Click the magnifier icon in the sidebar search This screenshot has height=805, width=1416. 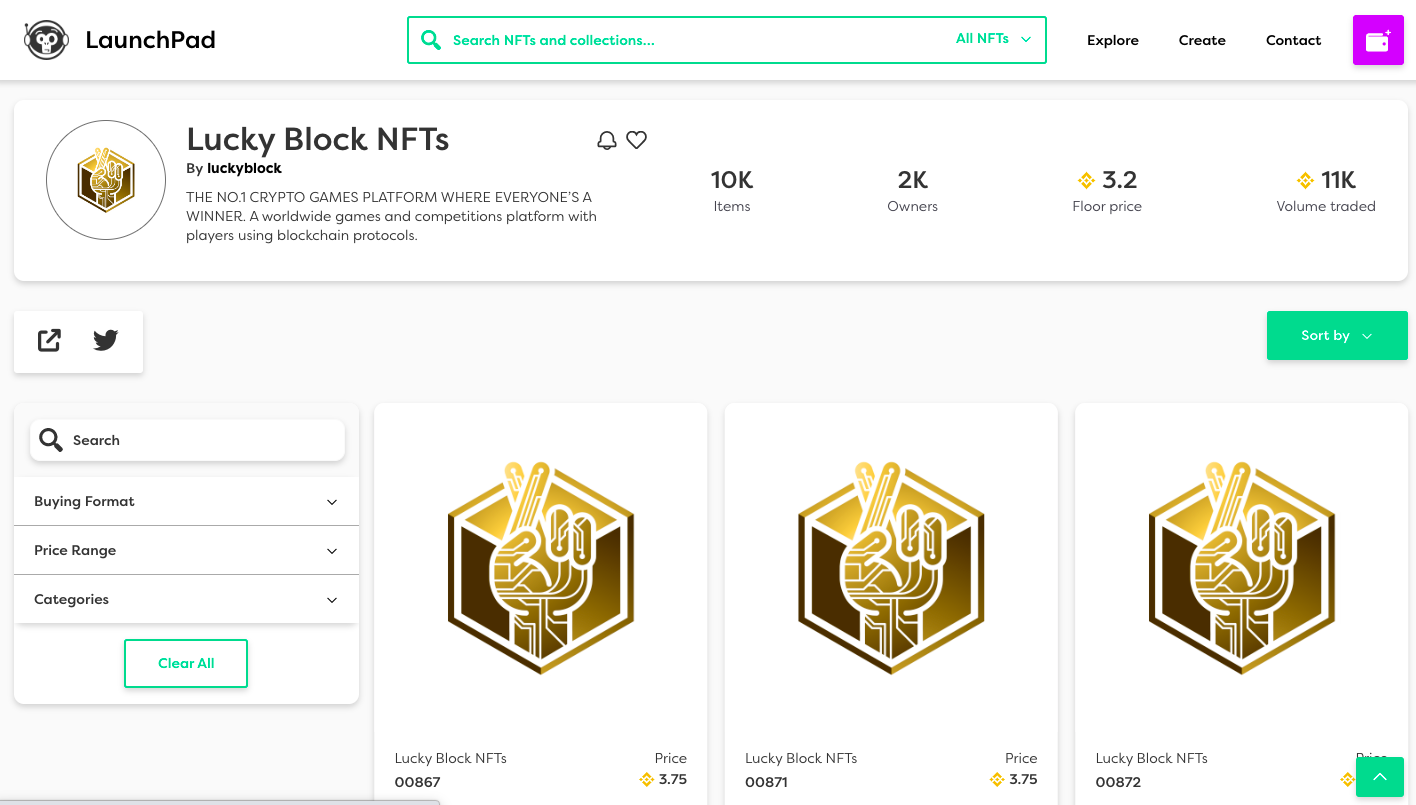[50, 439]
